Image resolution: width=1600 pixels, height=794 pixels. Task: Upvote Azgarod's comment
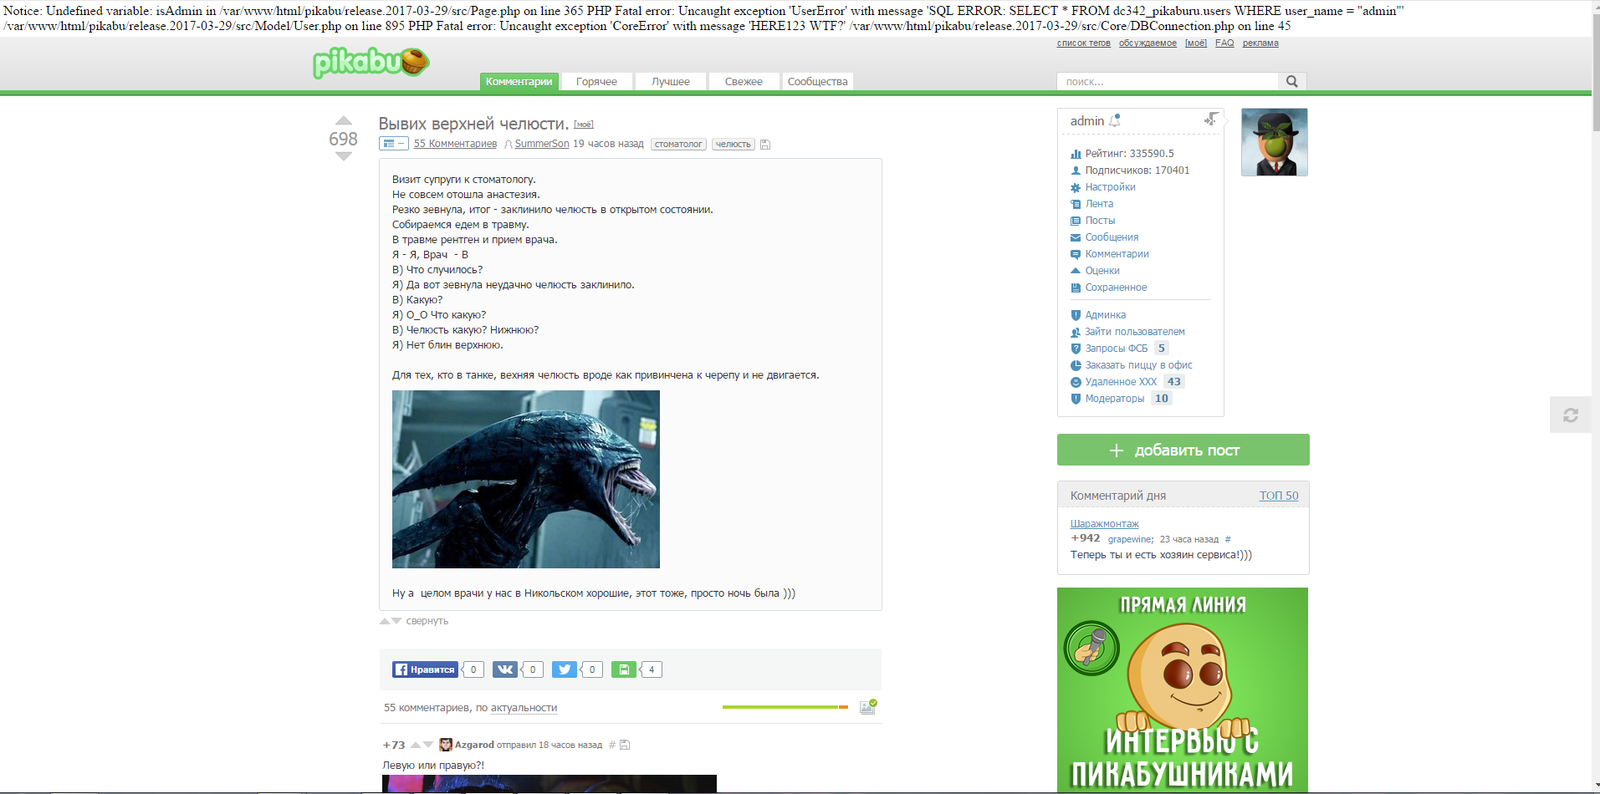click(416, 745)
